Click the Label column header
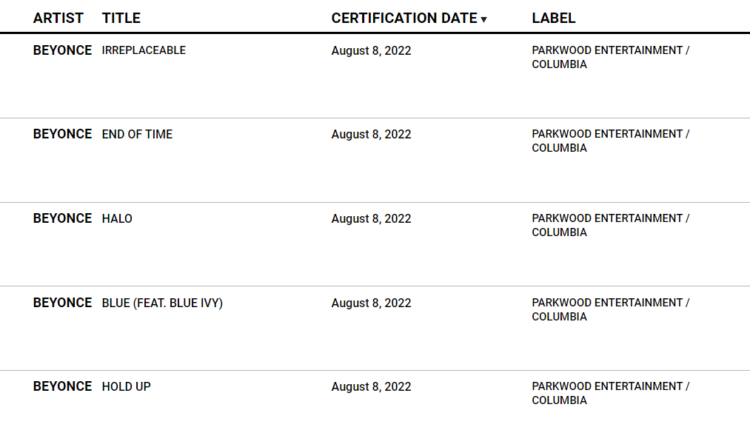 click(553, 18)
